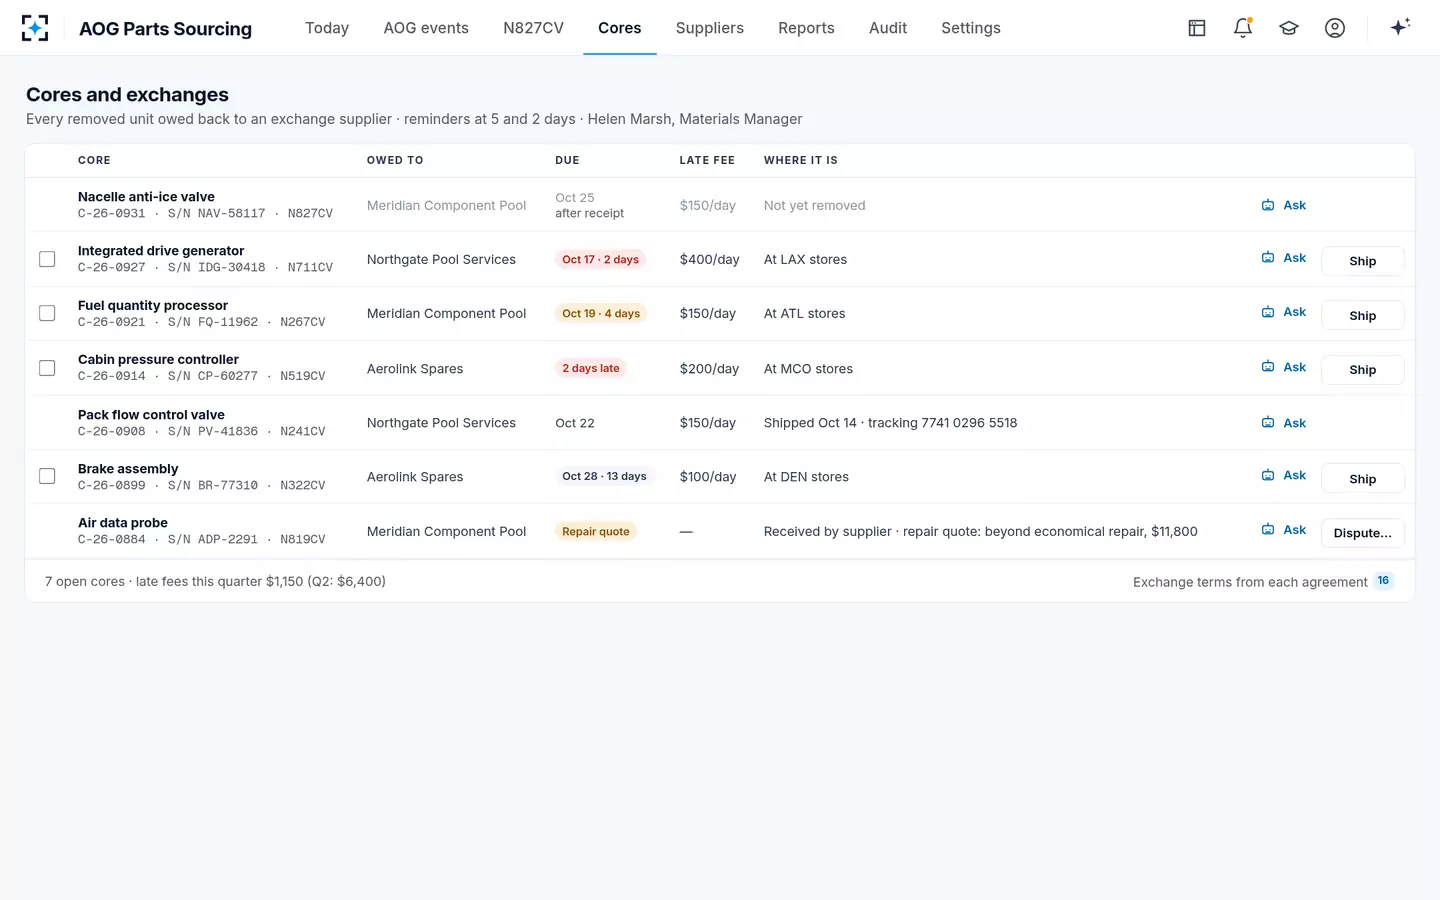Ask about the Pack flow control valve core
This screenshot has width=1440, height=900.
1284,423
